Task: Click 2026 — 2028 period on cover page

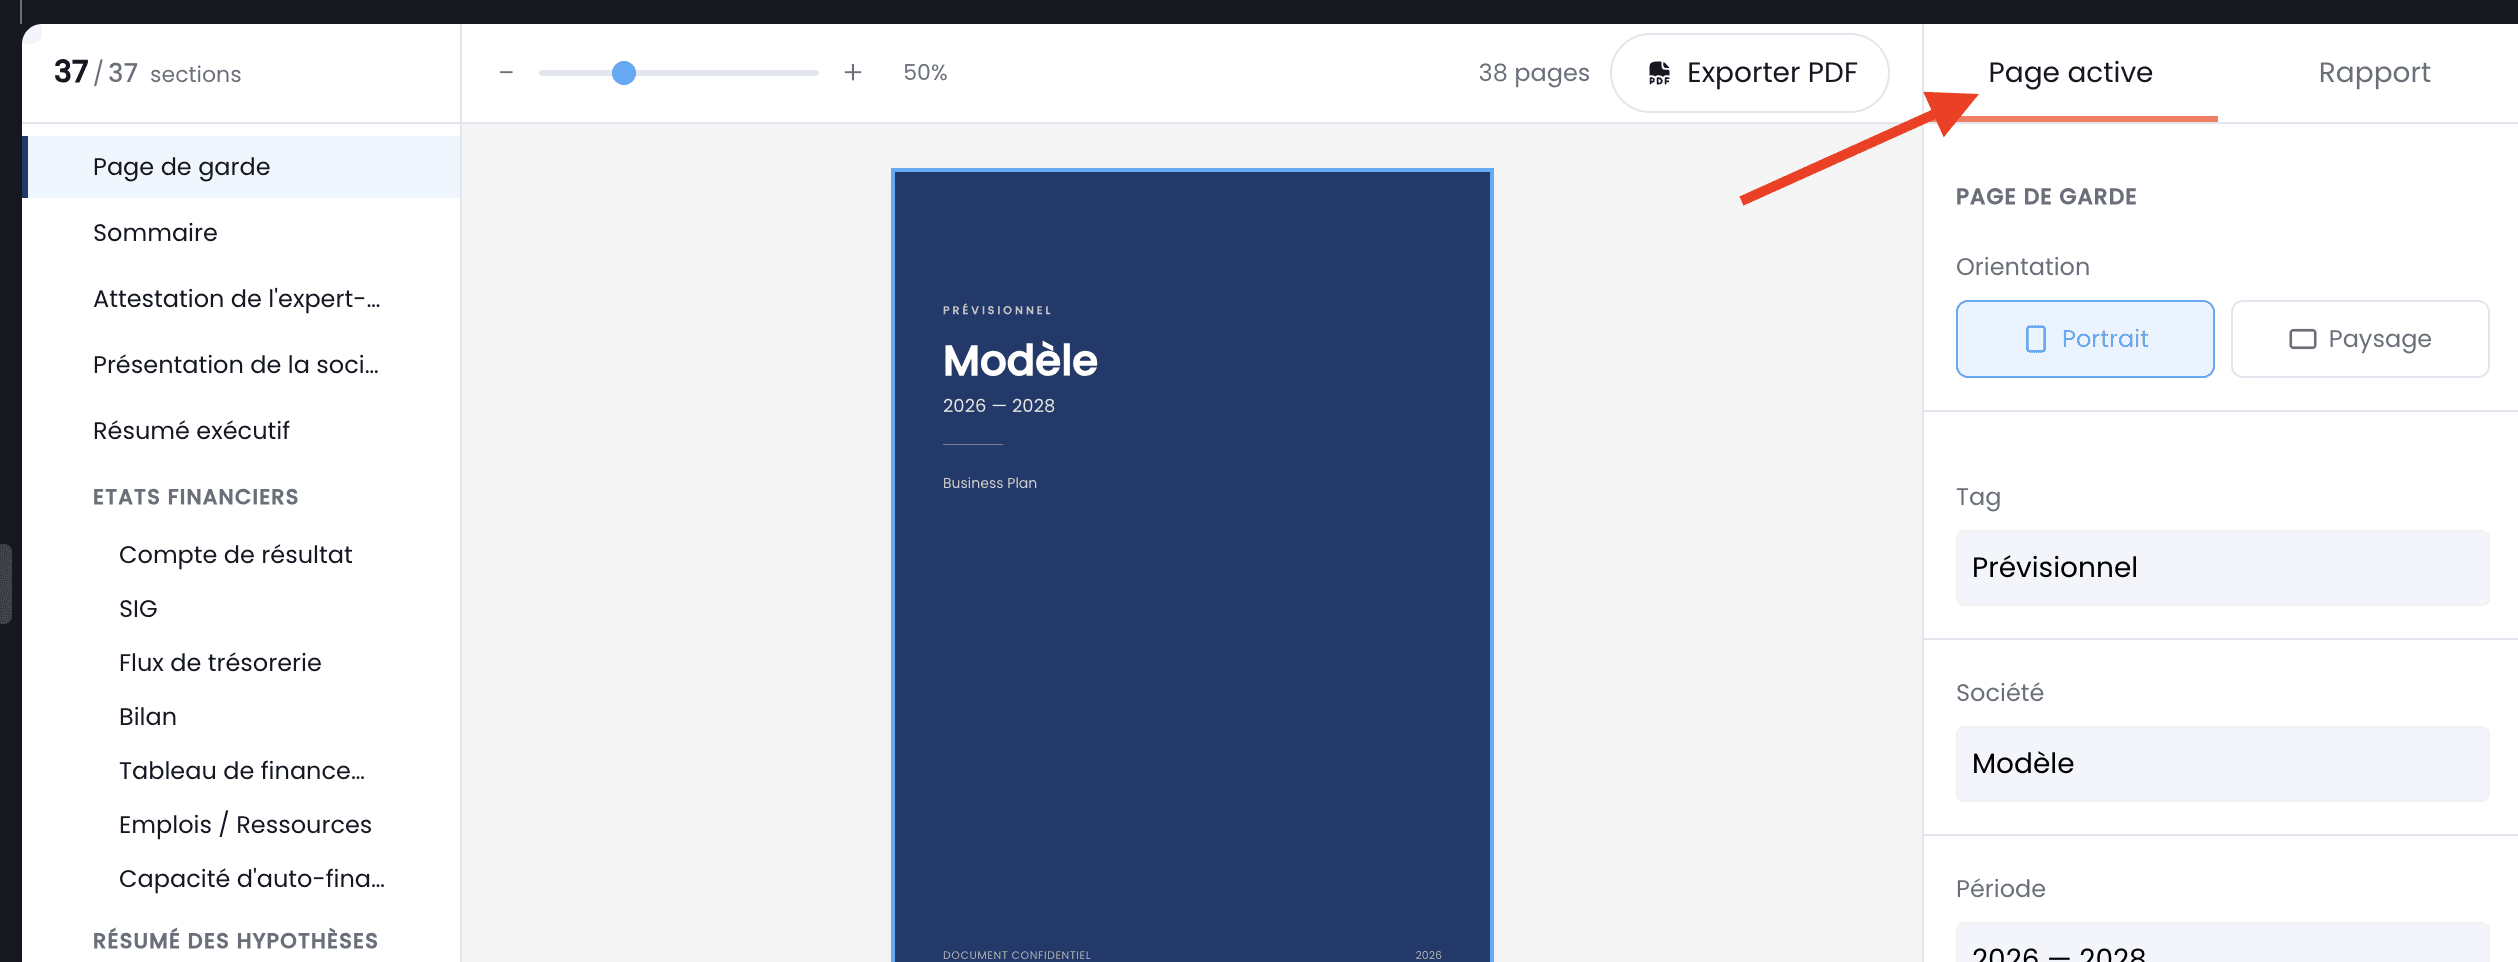Action: click(x=999, y=406)
